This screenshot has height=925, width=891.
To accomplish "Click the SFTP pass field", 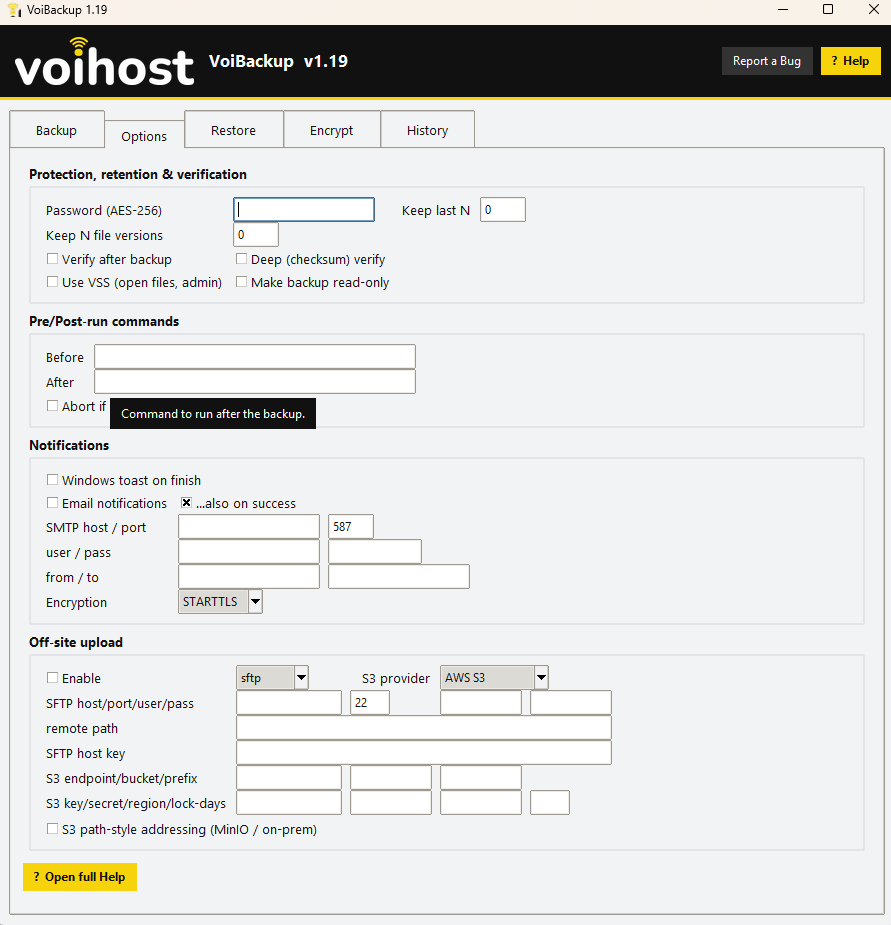I will point(571,703).
